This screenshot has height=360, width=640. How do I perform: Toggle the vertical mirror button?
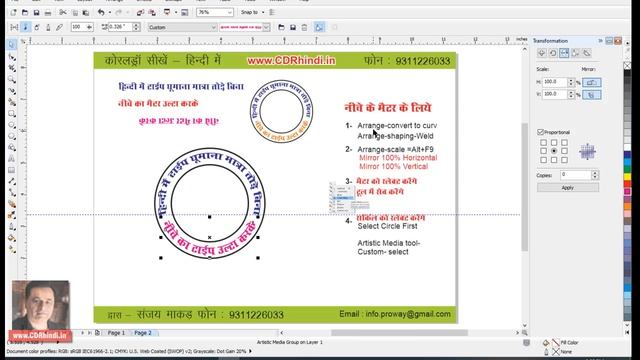point(591,95)
